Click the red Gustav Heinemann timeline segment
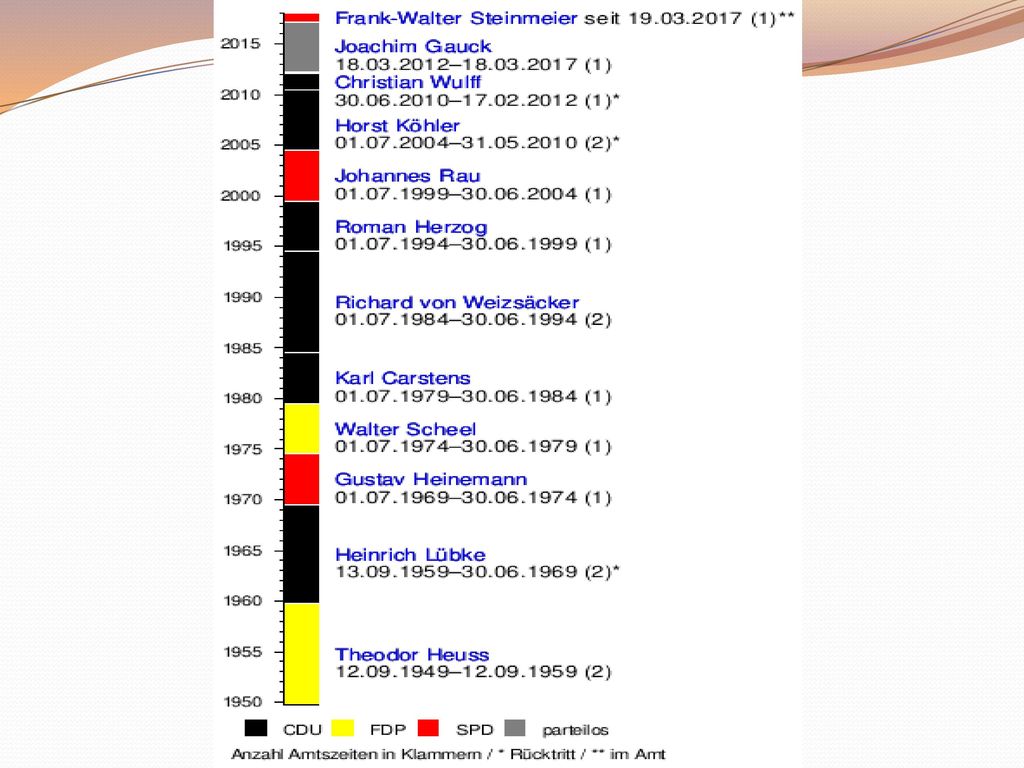The height and width of the screenshot is (768, 1024). (302, 479)
